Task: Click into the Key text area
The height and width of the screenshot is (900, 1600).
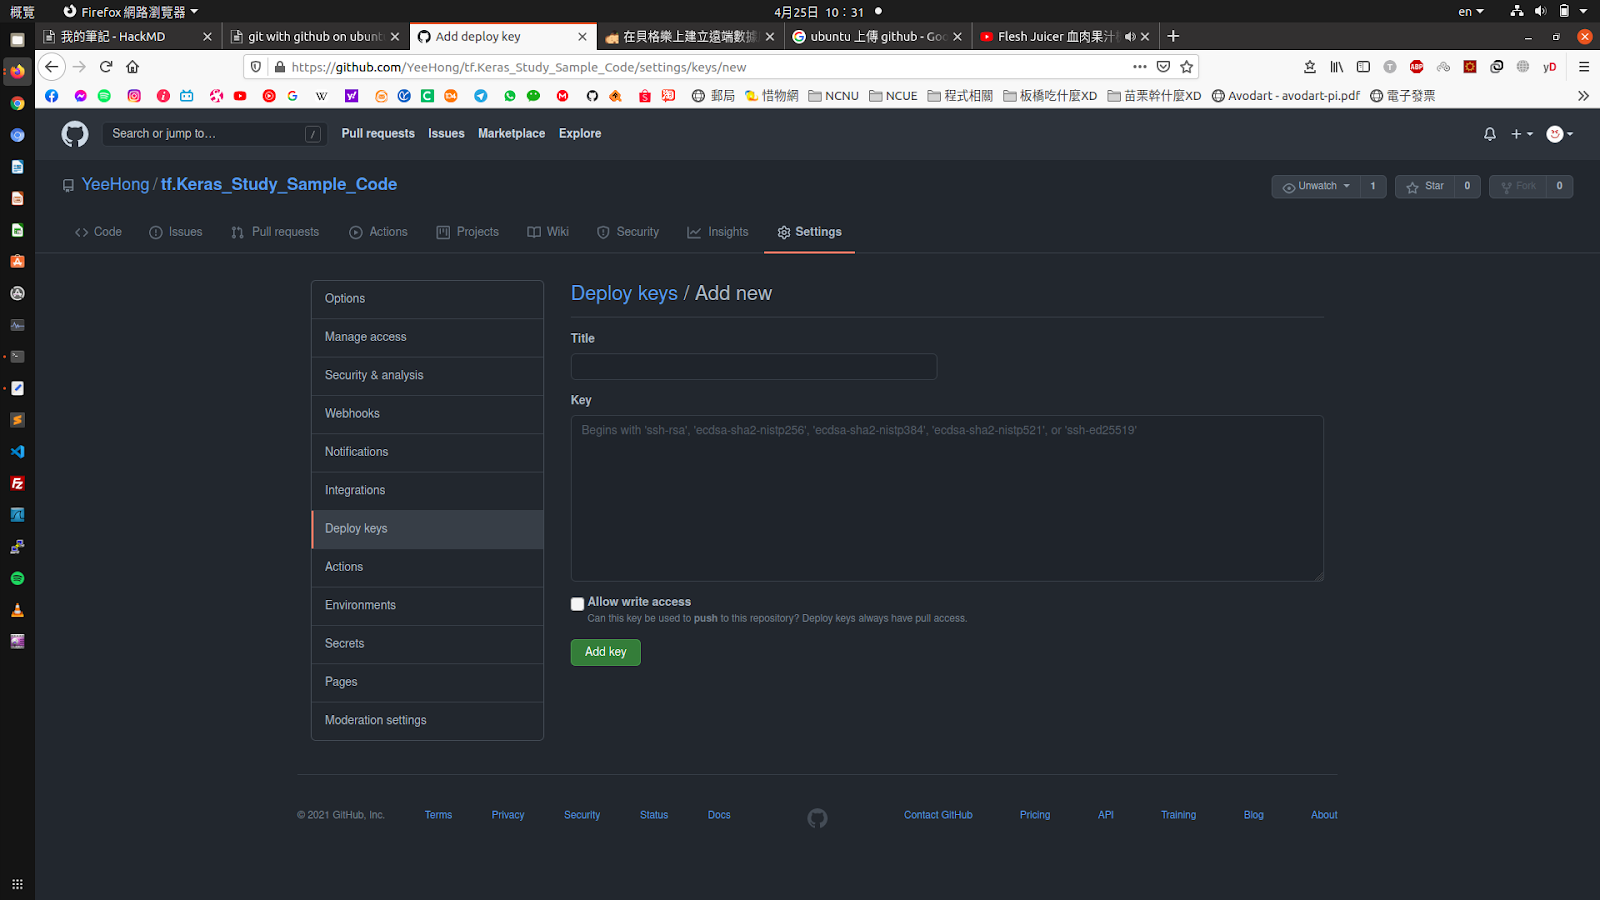Action: [947, 498]
